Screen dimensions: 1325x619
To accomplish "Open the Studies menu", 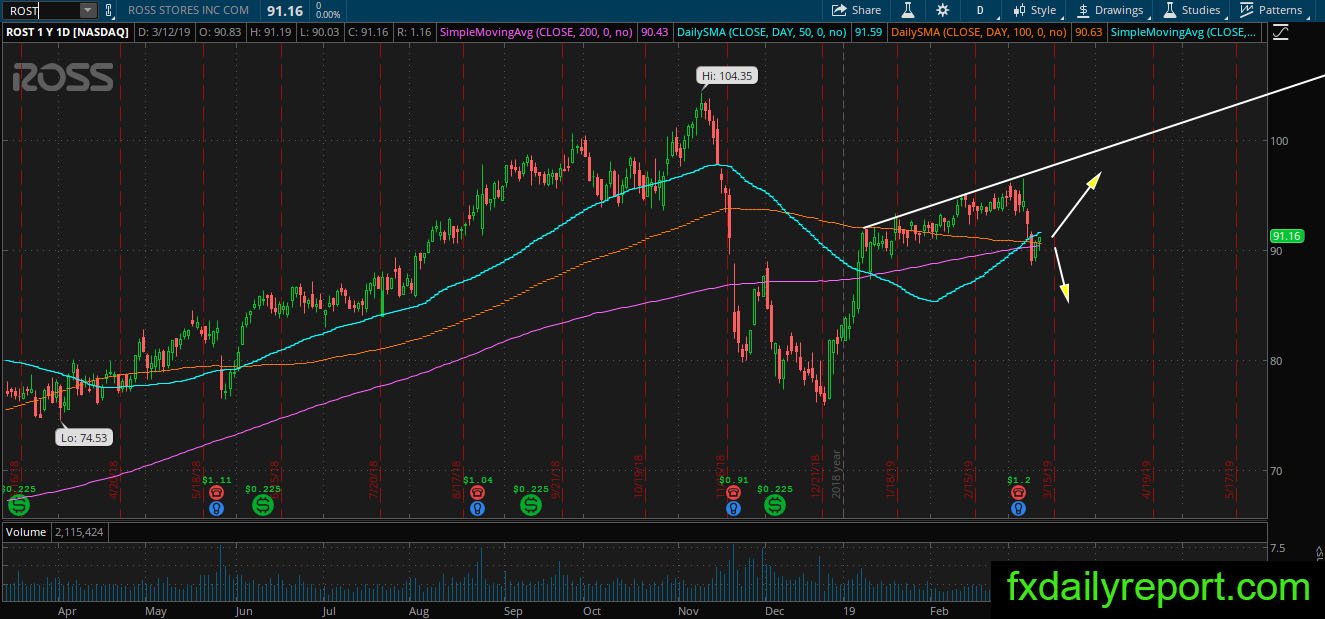I will 1191,10.
